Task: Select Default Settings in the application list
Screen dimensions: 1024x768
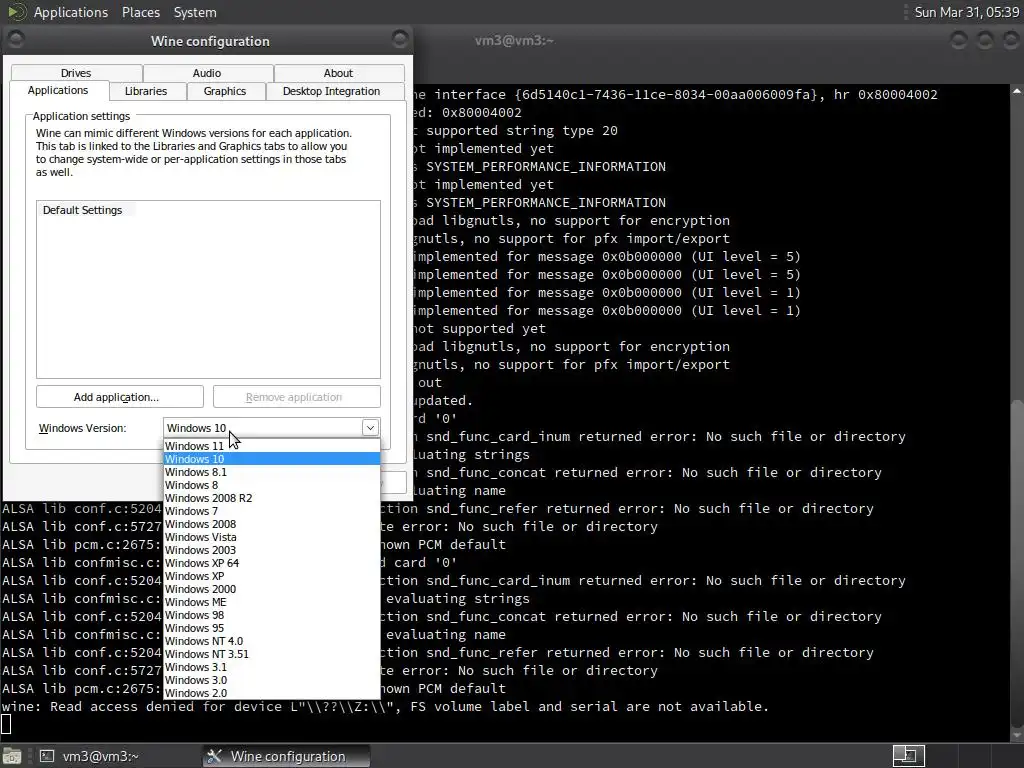Action: click(x=83, y=210)
